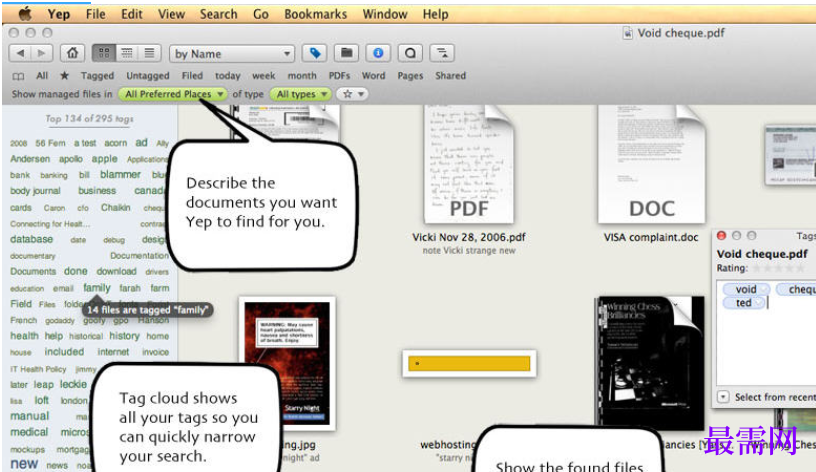The height and width of the screenshot is (472, 816).
Task: Open the 'All types' dropdown
Action: pyautogui.click(x=301, y=94)
